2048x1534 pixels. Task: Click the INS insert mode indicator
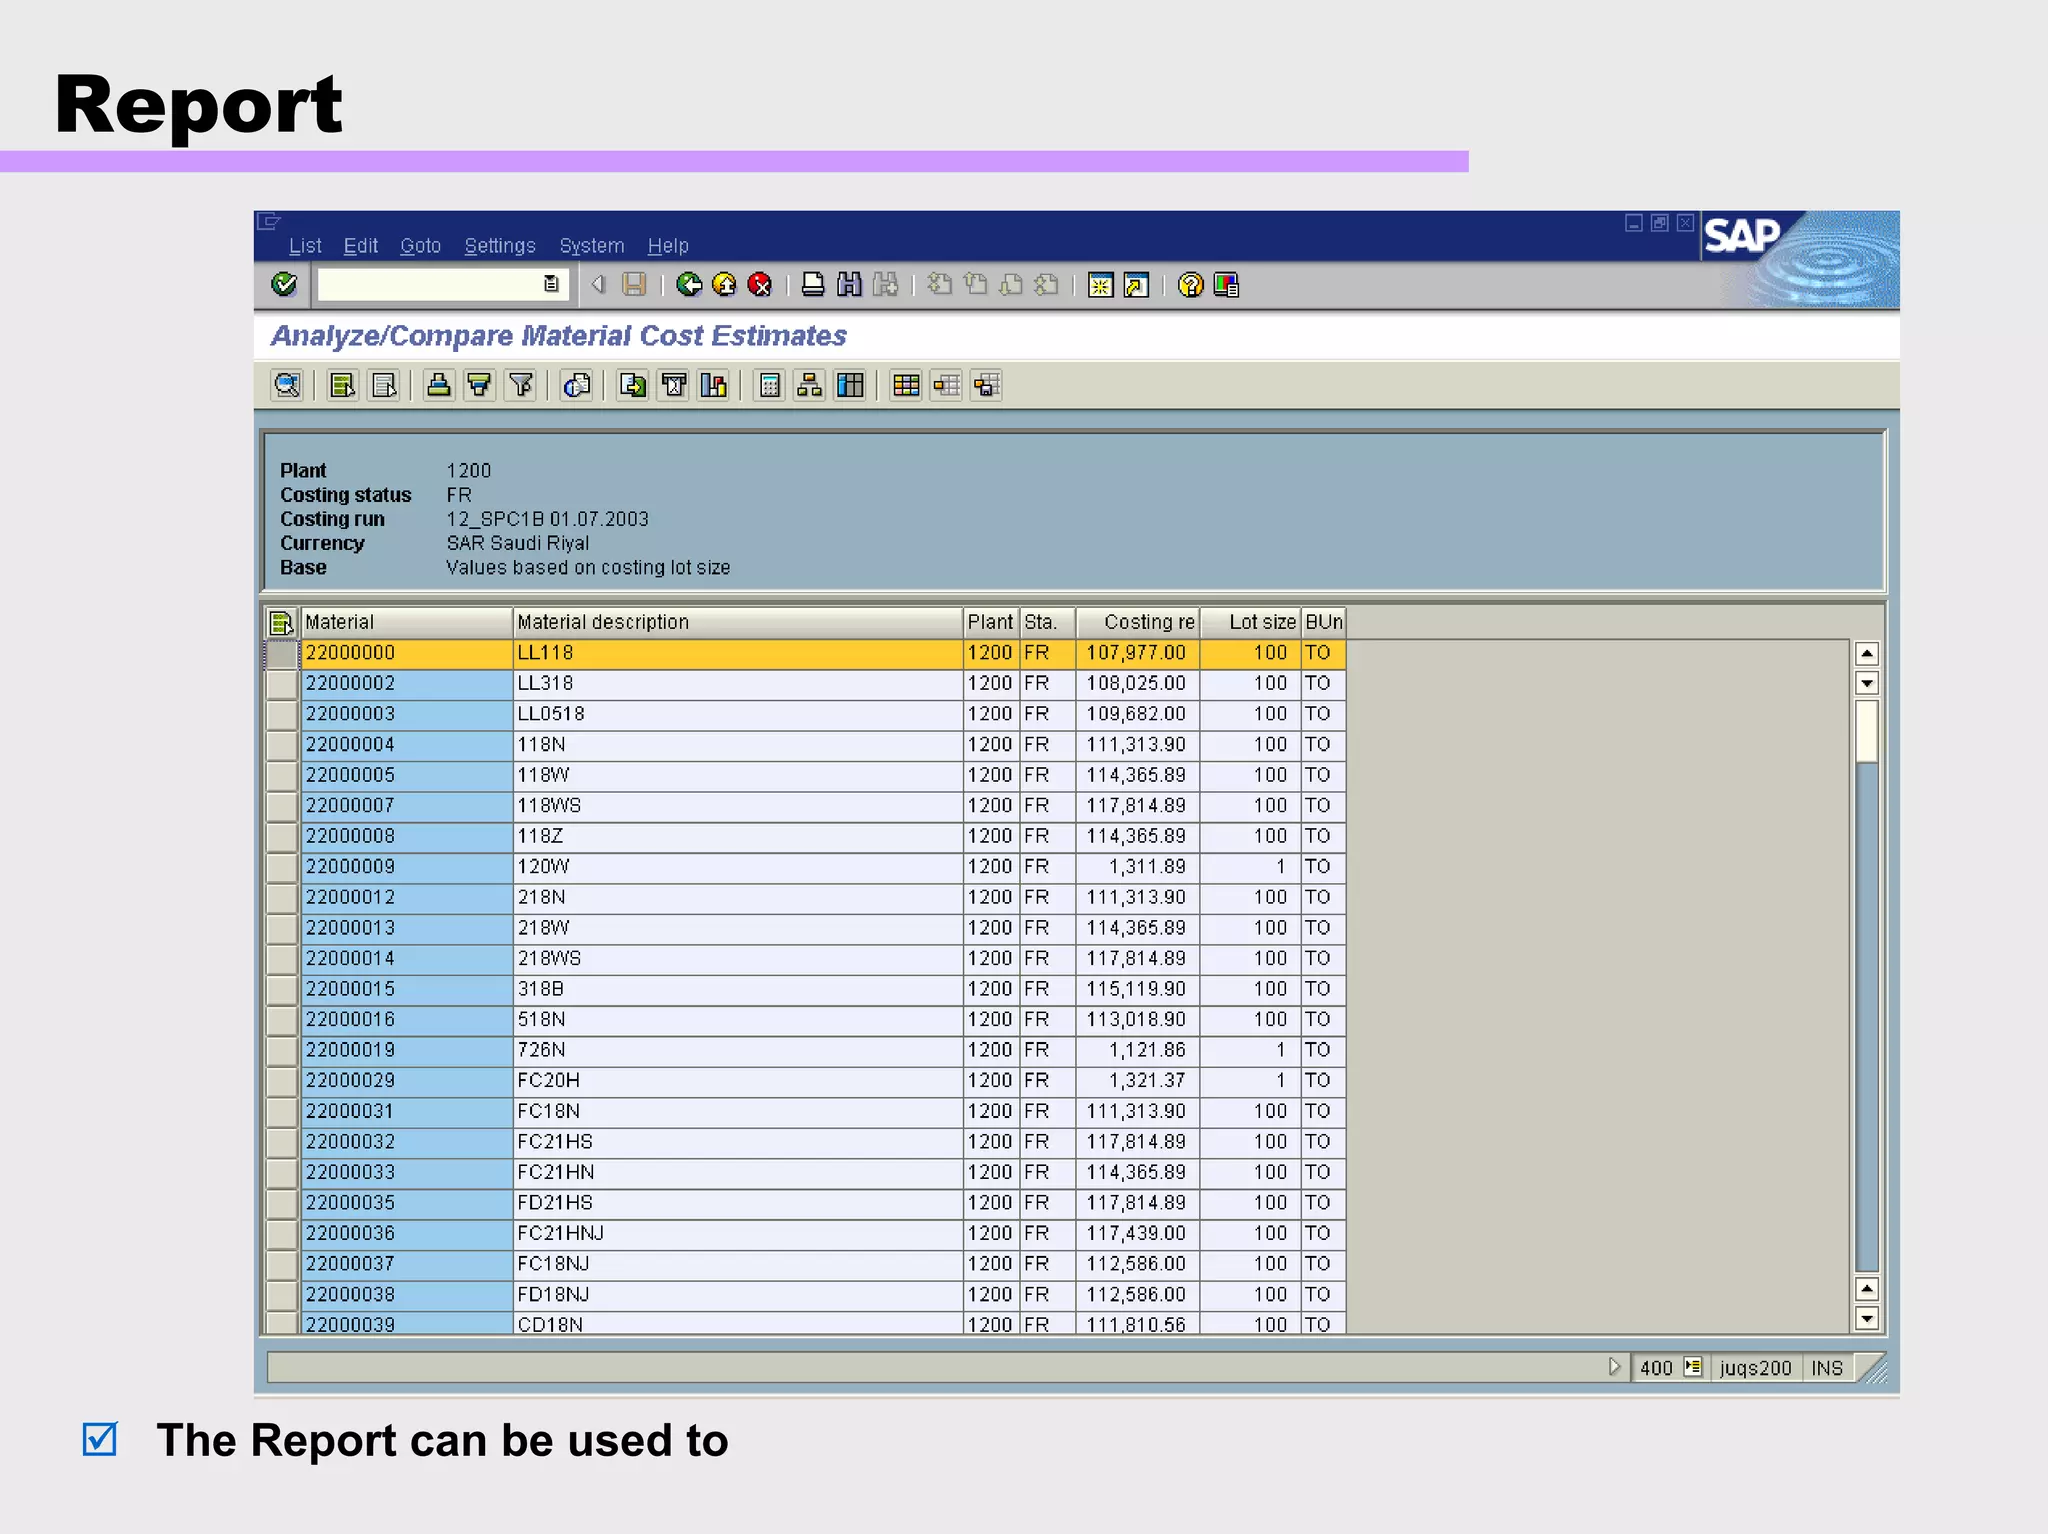click(1827, 1368)
